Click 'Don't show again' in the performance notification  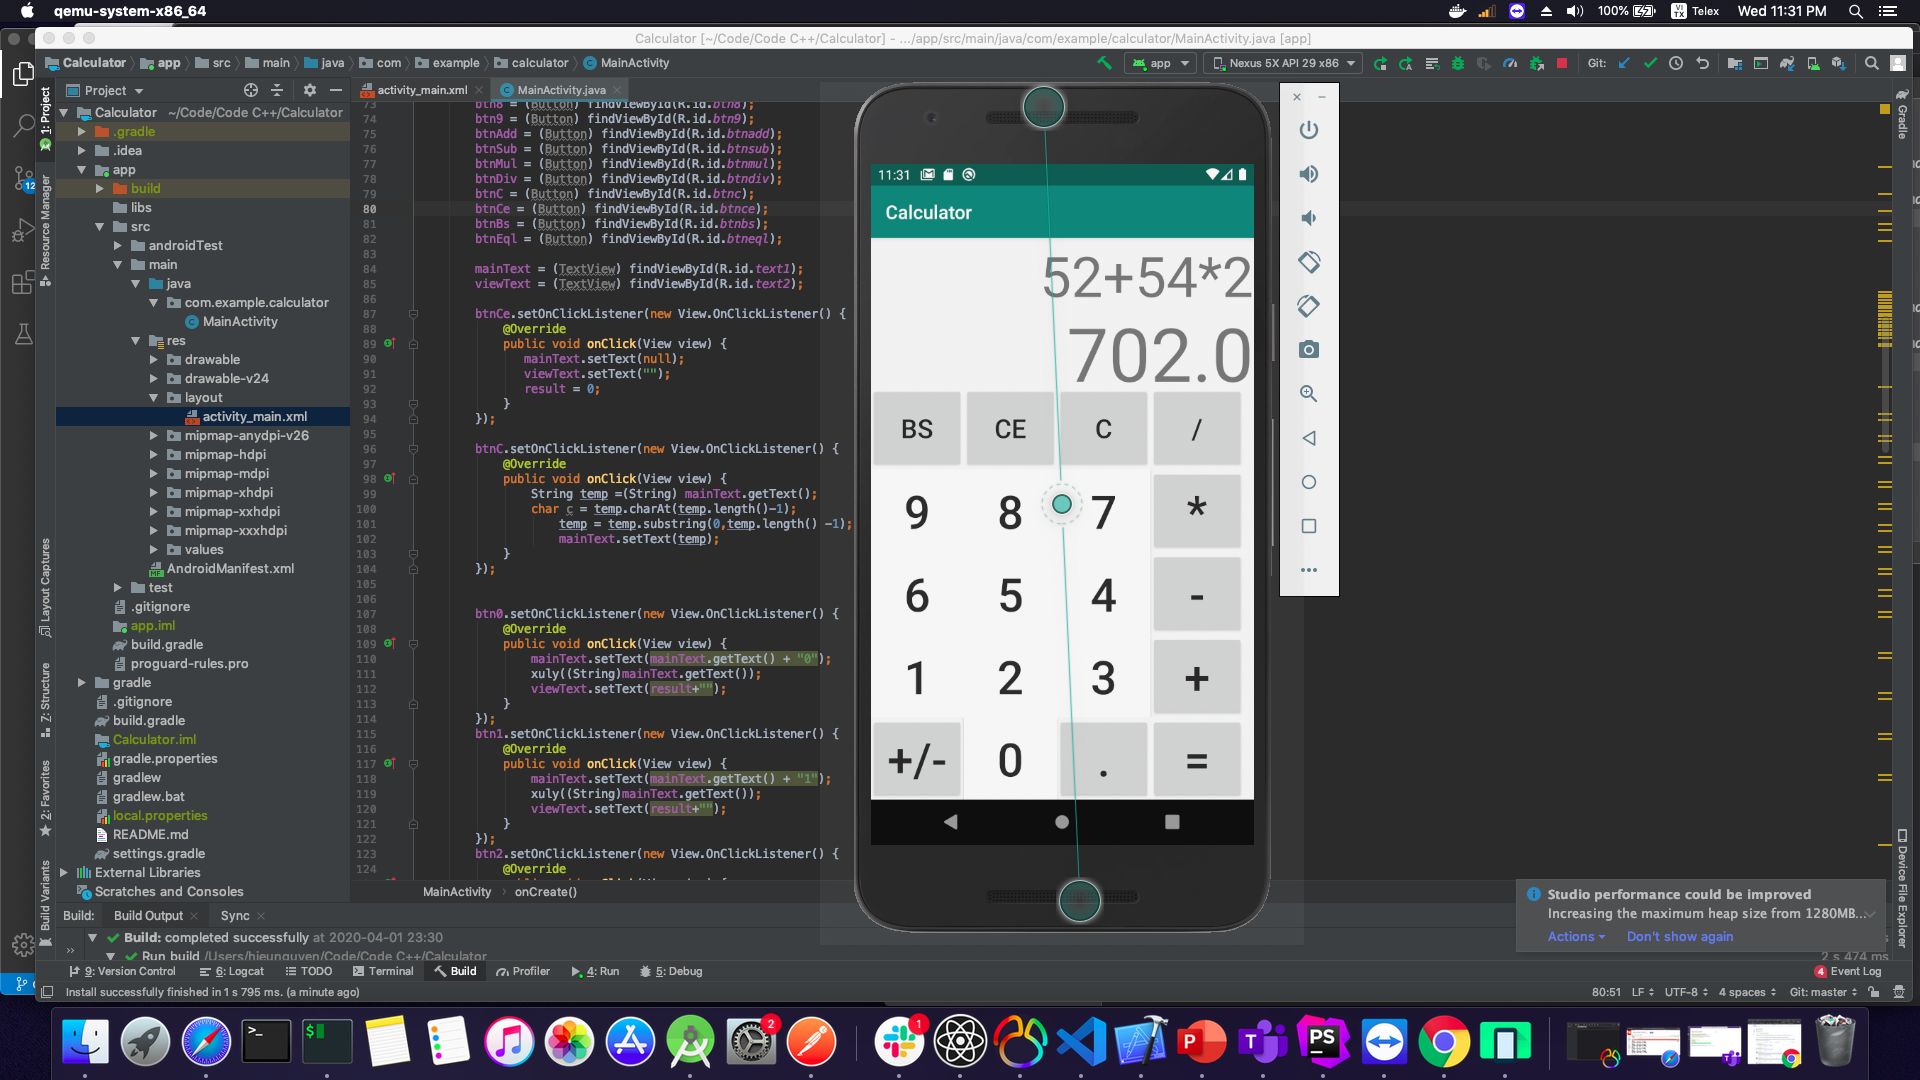(1680, 936)
